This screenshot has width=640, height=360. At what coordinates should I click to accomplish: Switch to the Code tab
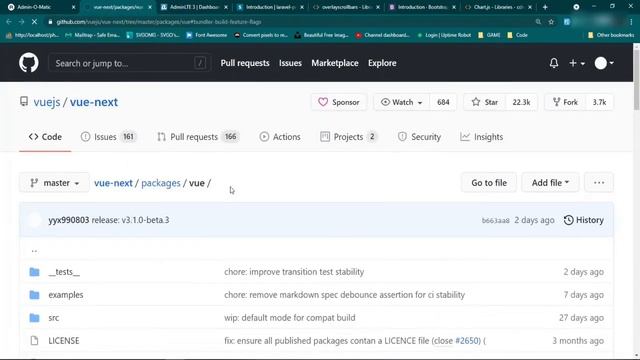pyautogui.click(x=45, y=137)
